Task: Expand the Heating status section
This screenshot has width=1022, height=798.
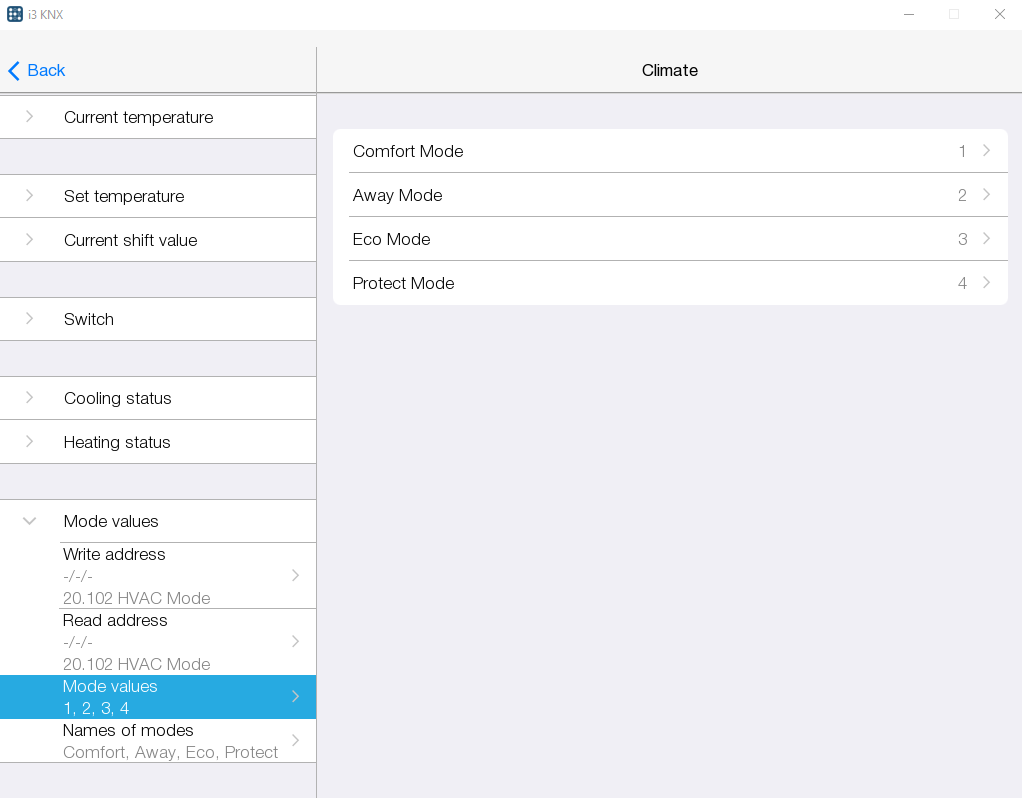Action: point(30,442)
